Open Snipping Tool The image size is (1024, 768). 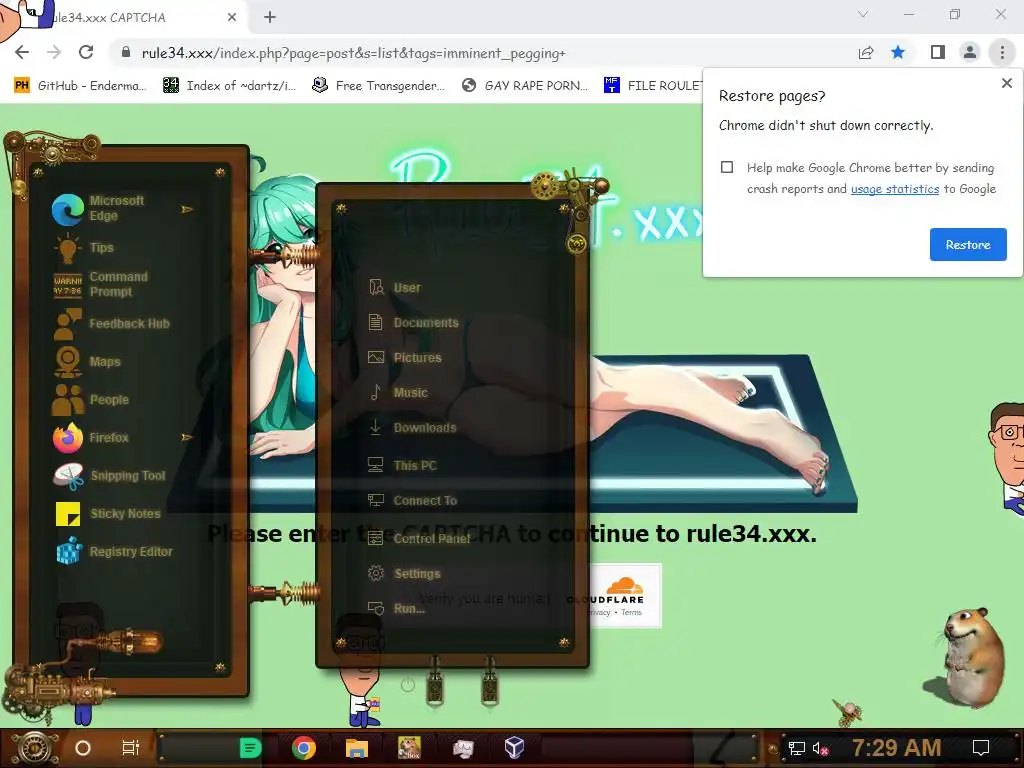[109, 475]
